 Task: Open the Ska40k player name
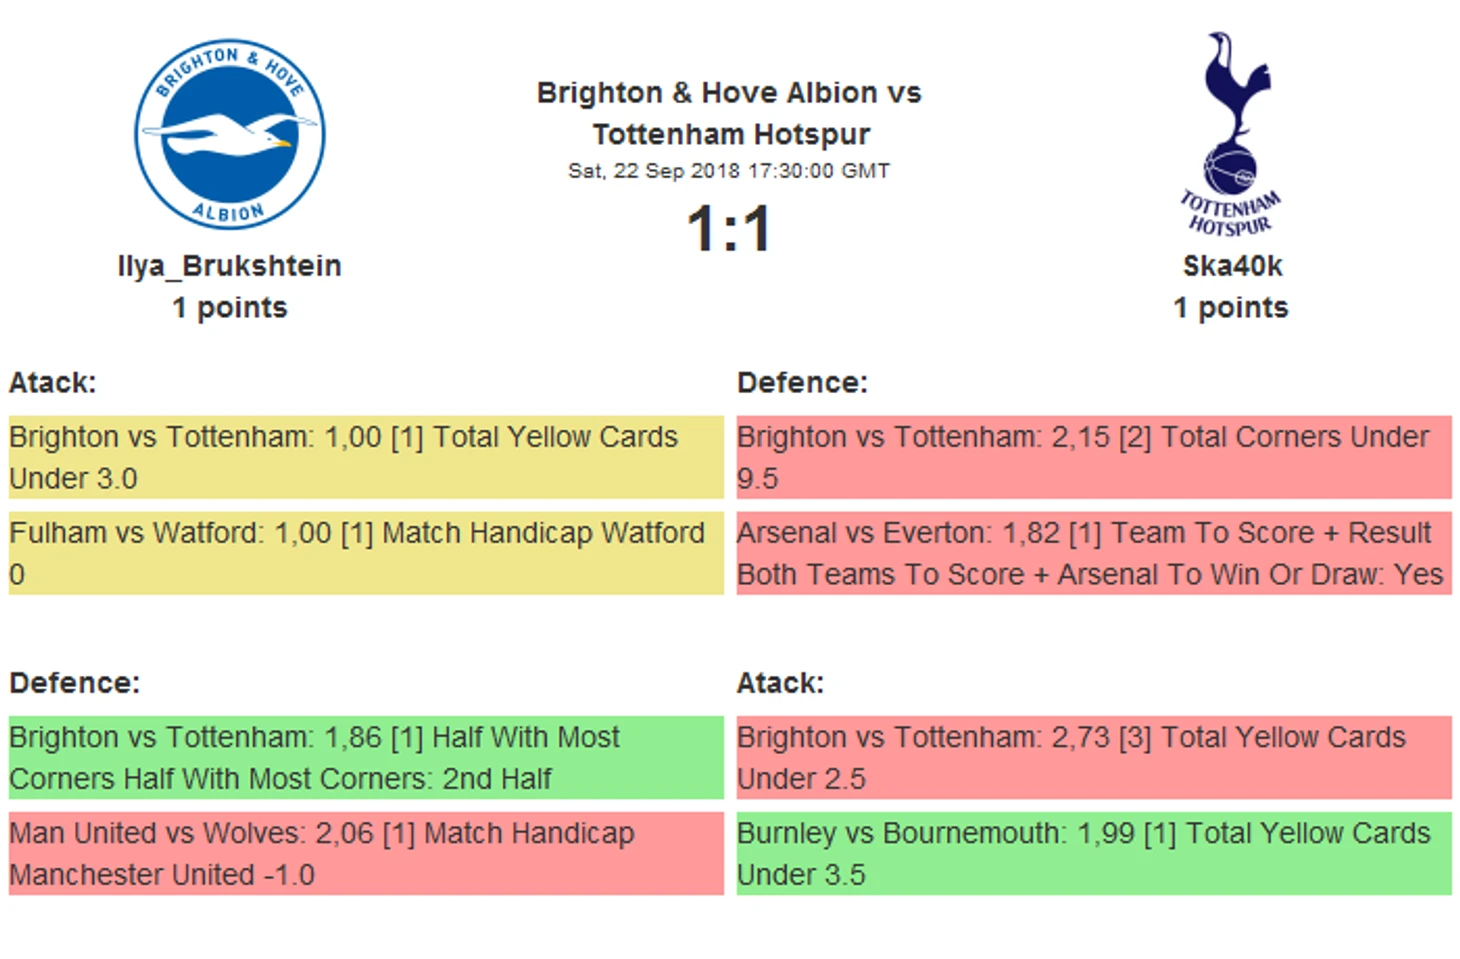tap(1232, 266)
